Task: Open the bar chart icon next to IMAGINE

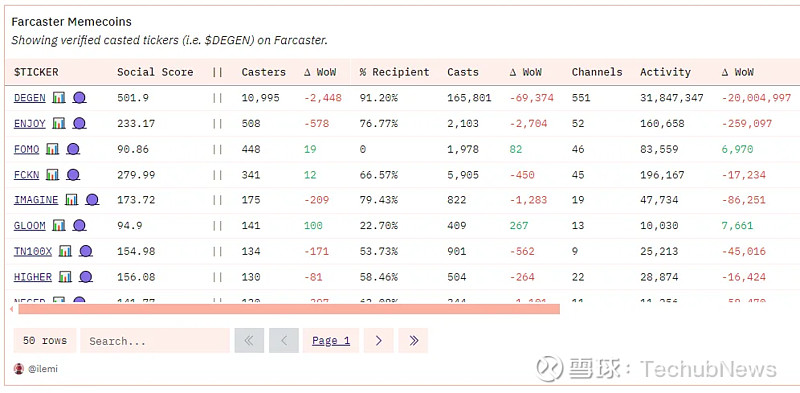Action: [71, 200]
